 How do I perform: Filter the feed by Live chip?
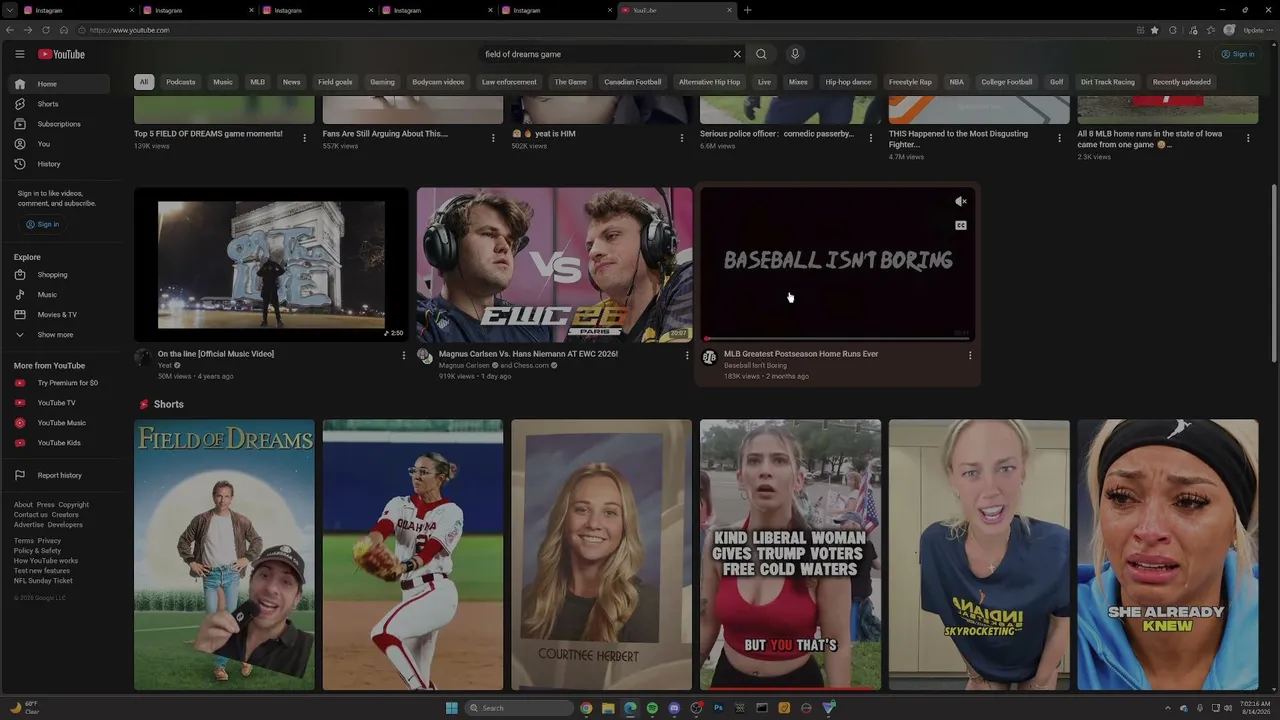765,82
